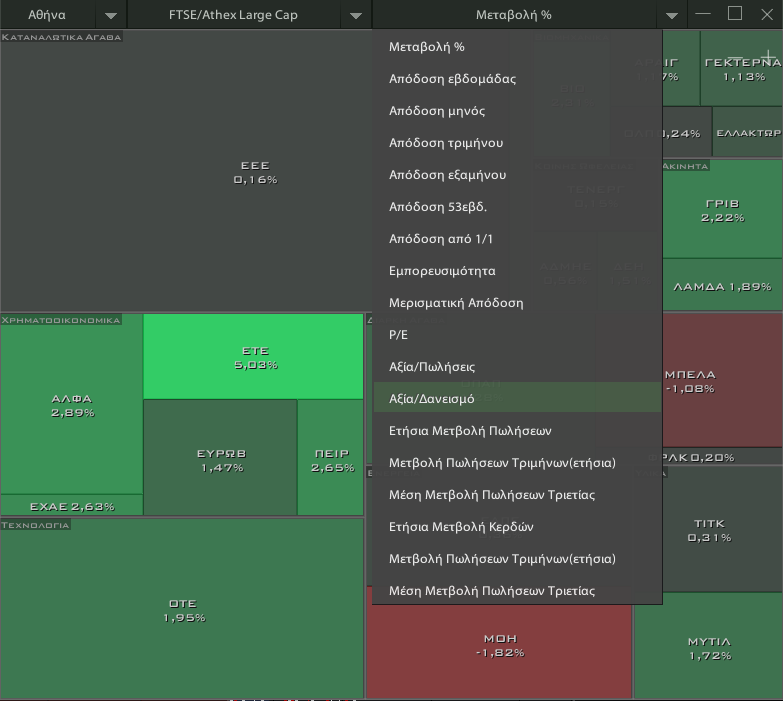The image size is (783, 701).
Task: Minimize the heatmap window
Action: tap(703, 14)
